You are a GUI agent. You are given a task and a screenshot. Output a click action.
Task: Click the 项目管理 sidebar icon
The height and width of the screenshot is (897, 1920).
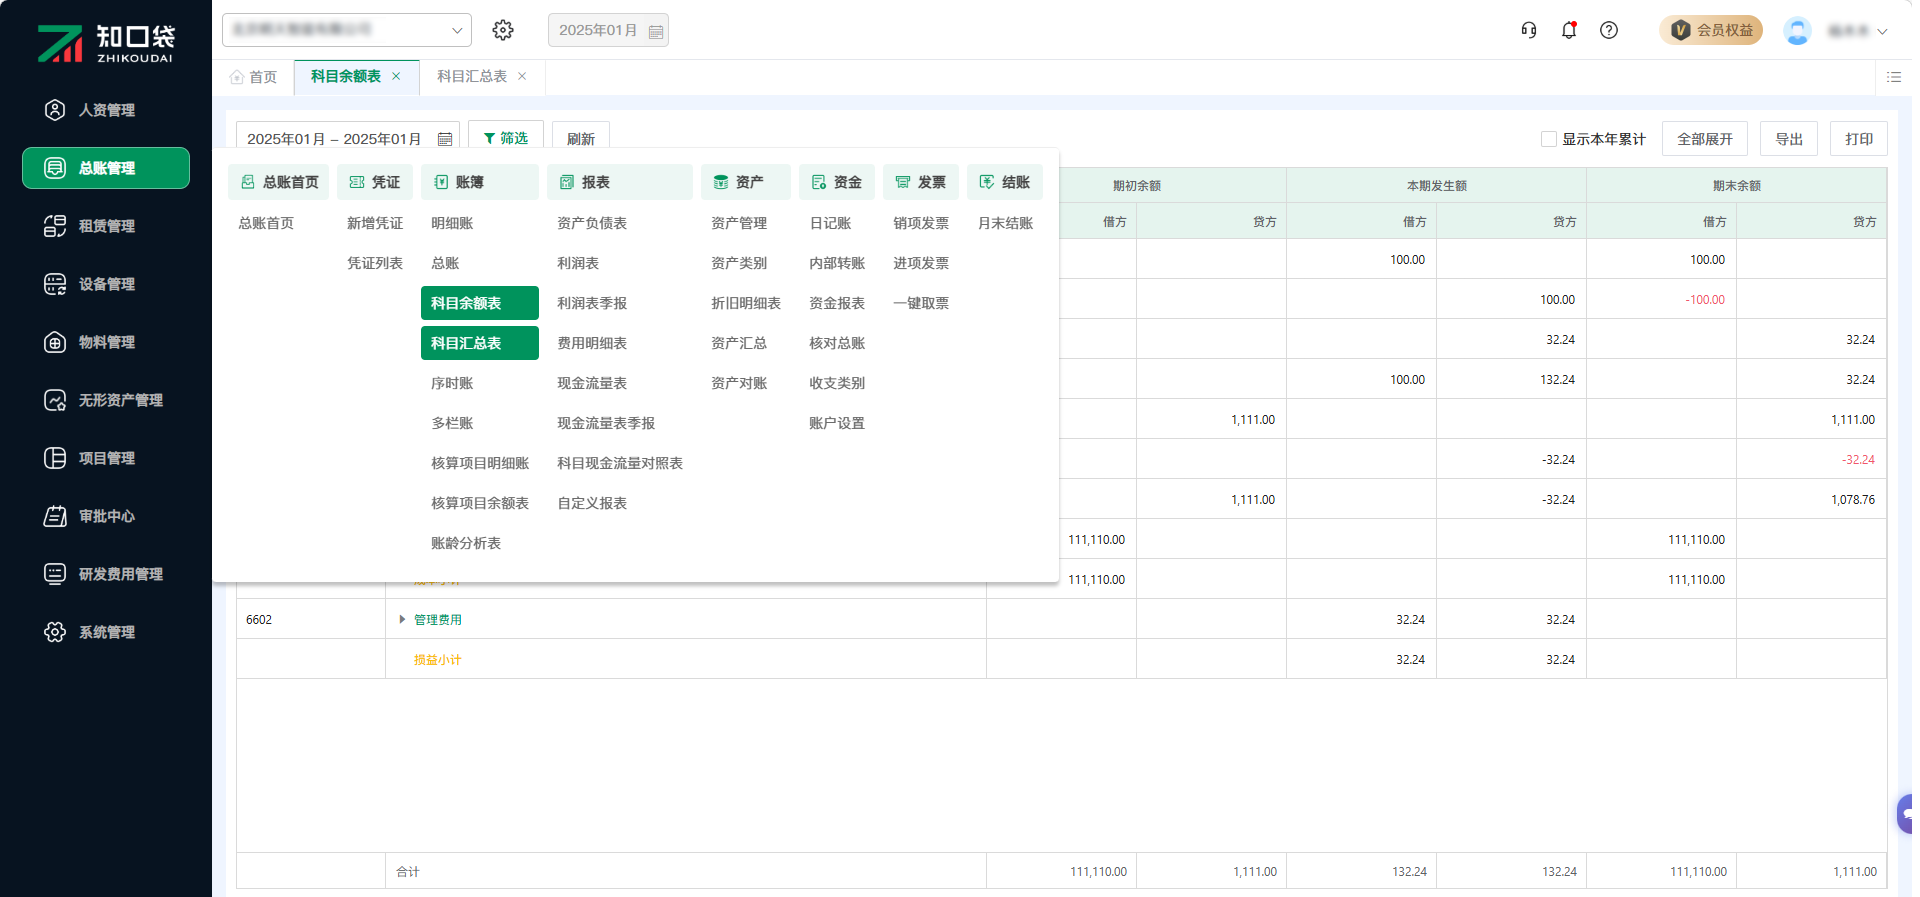[x=55, y=458]
